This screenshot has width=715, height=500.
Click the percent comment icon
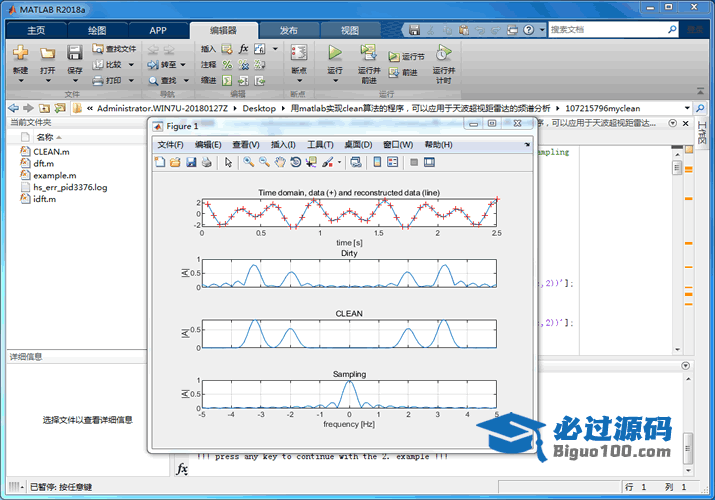[x=227, y=65]
